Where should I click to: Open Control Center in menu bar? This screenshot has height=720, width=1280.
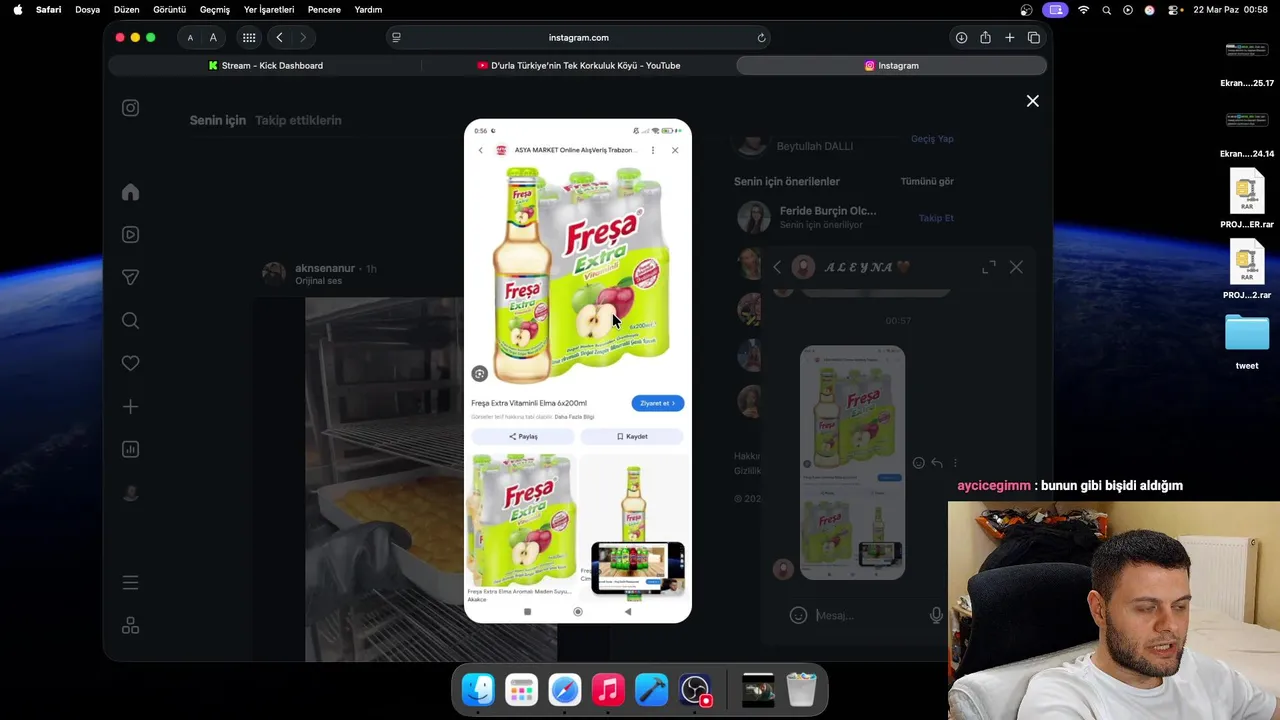pyautogui.click(x=1173, y=9)
